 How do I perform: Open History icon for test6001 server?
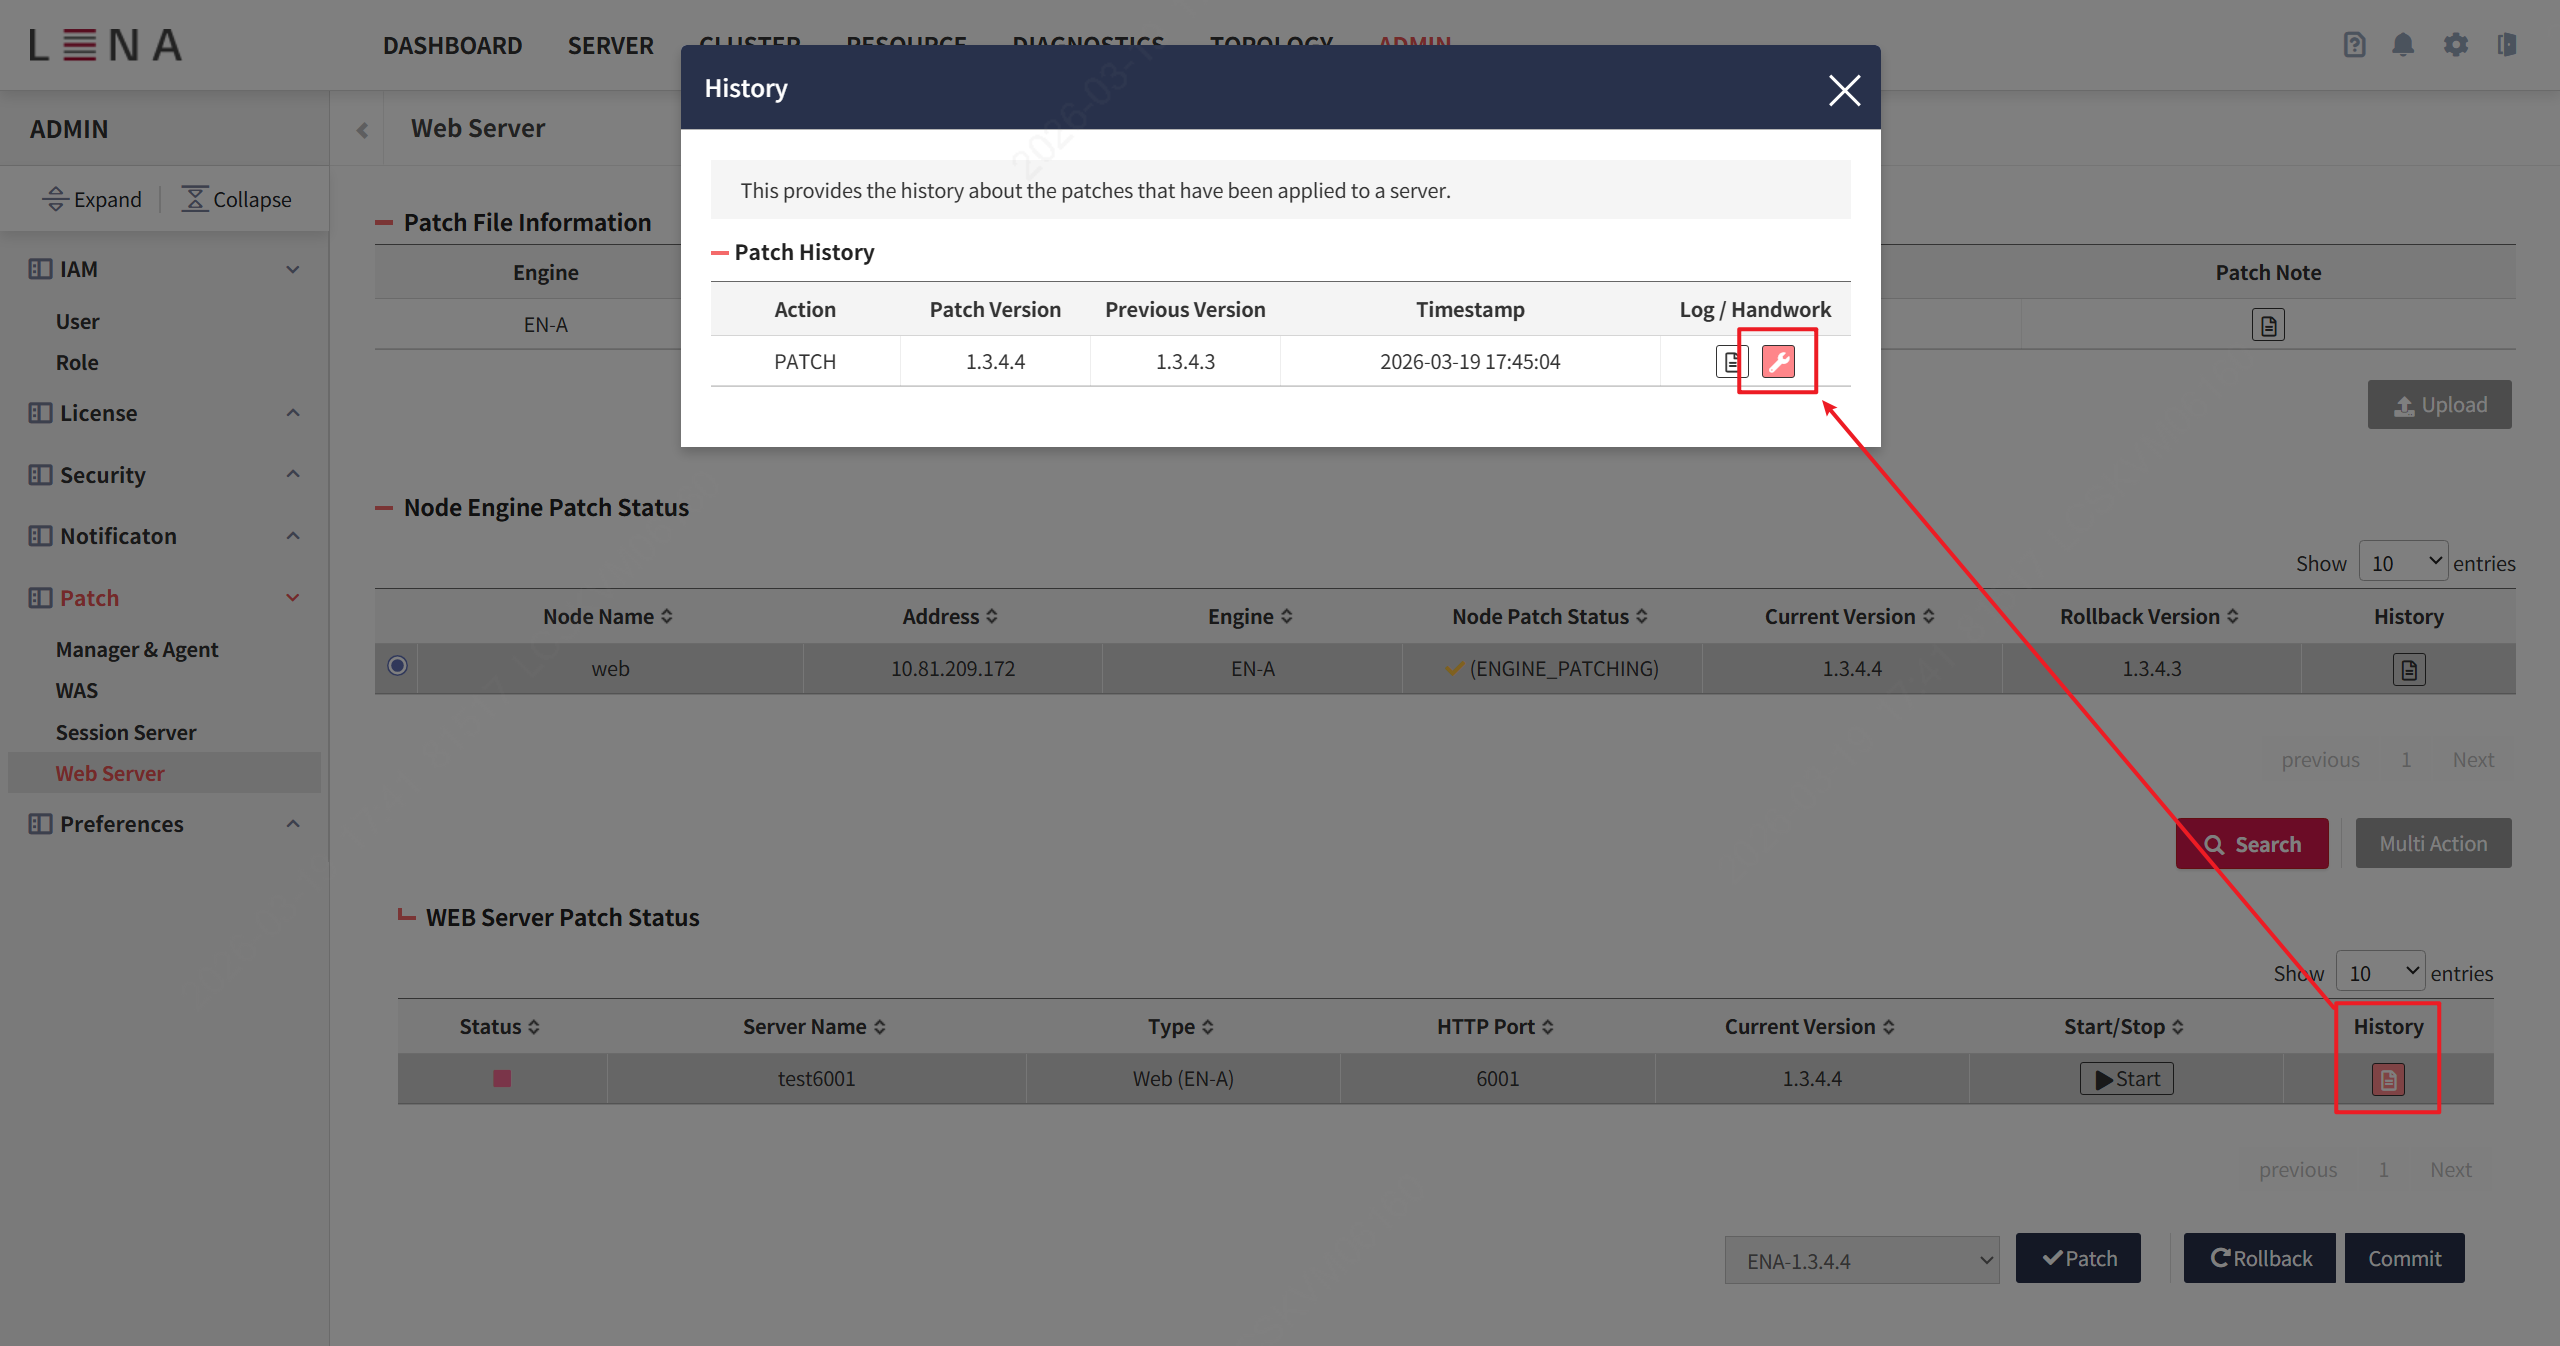[x=2388, y=1079]
